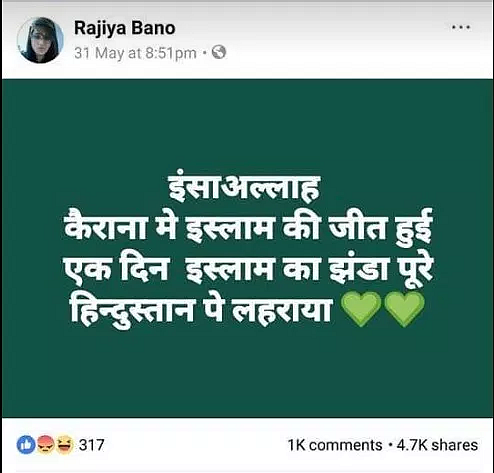
Task: Select the word हिन्दुस्तान in the post
Action: click(132, 311)
